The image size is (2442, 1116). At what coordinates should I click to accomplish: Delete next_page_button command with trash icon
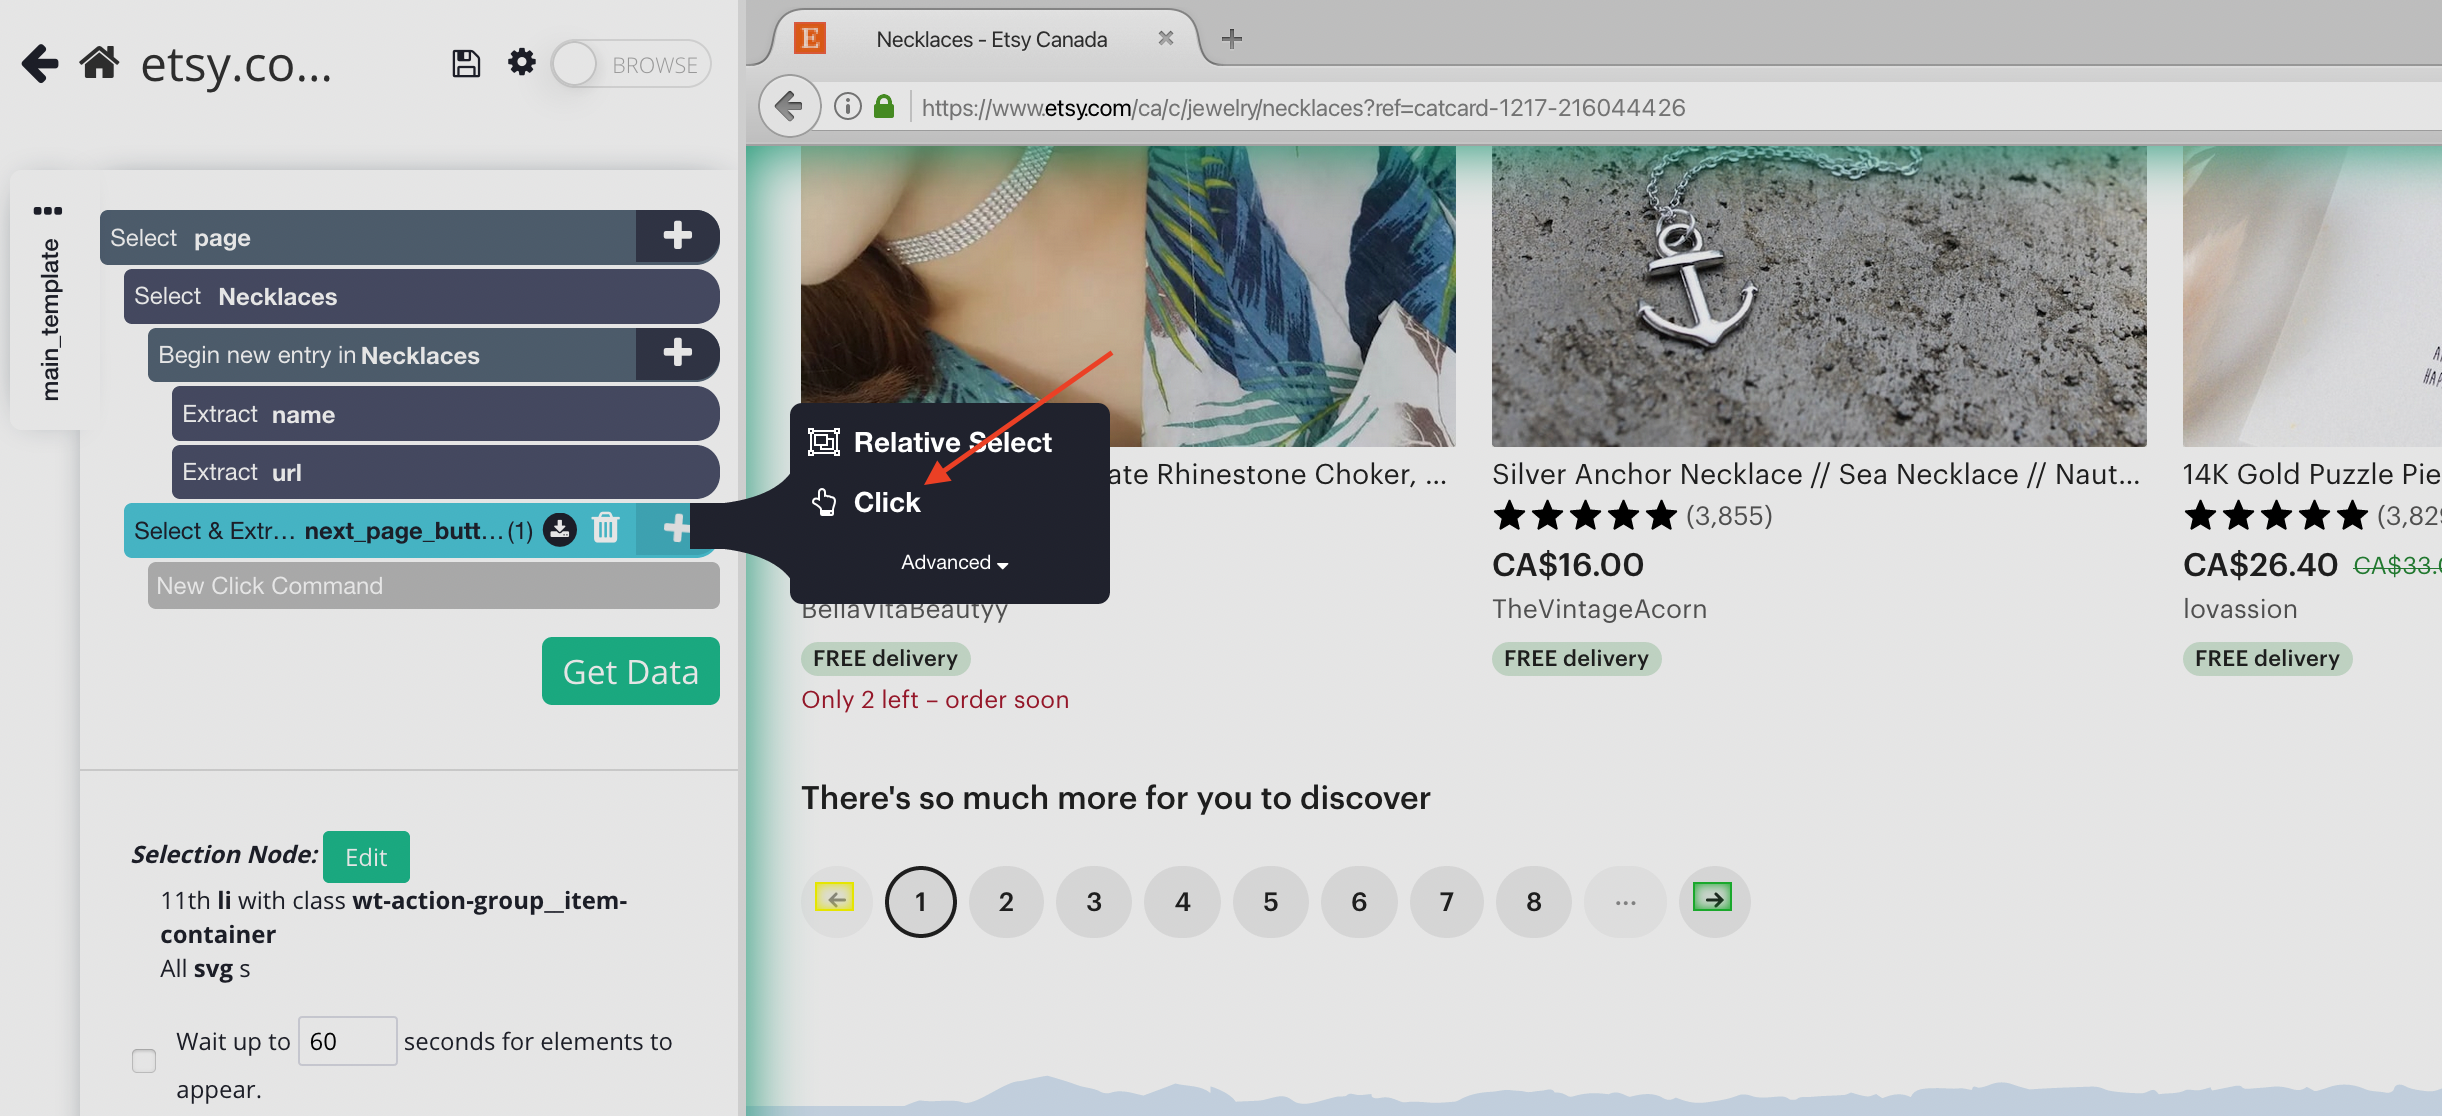(x=606, y=528)
